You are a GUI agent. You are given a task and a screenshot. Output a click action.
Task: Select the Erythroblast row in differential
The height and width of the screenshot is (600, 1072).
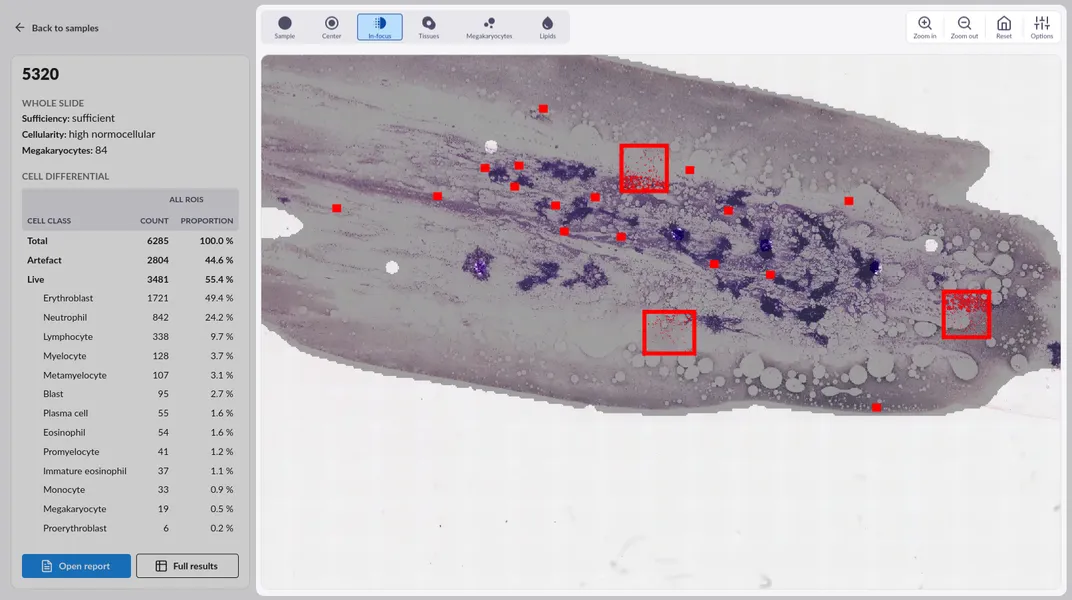coord(130,298)
